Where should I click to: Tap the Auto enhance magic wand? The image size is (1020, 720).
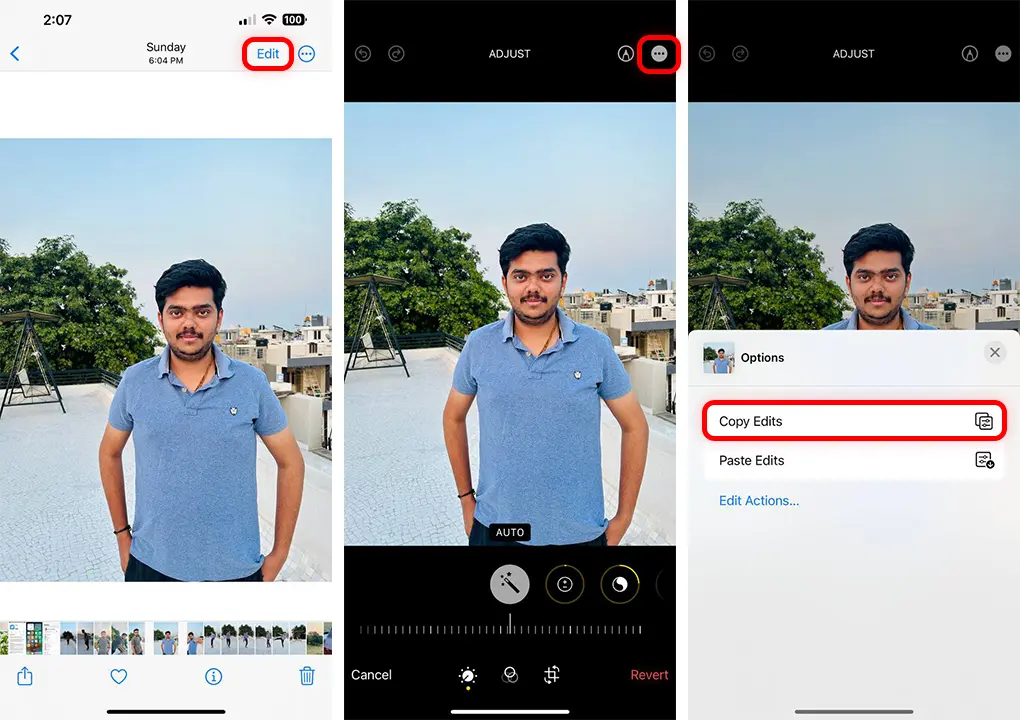[509, 584]
